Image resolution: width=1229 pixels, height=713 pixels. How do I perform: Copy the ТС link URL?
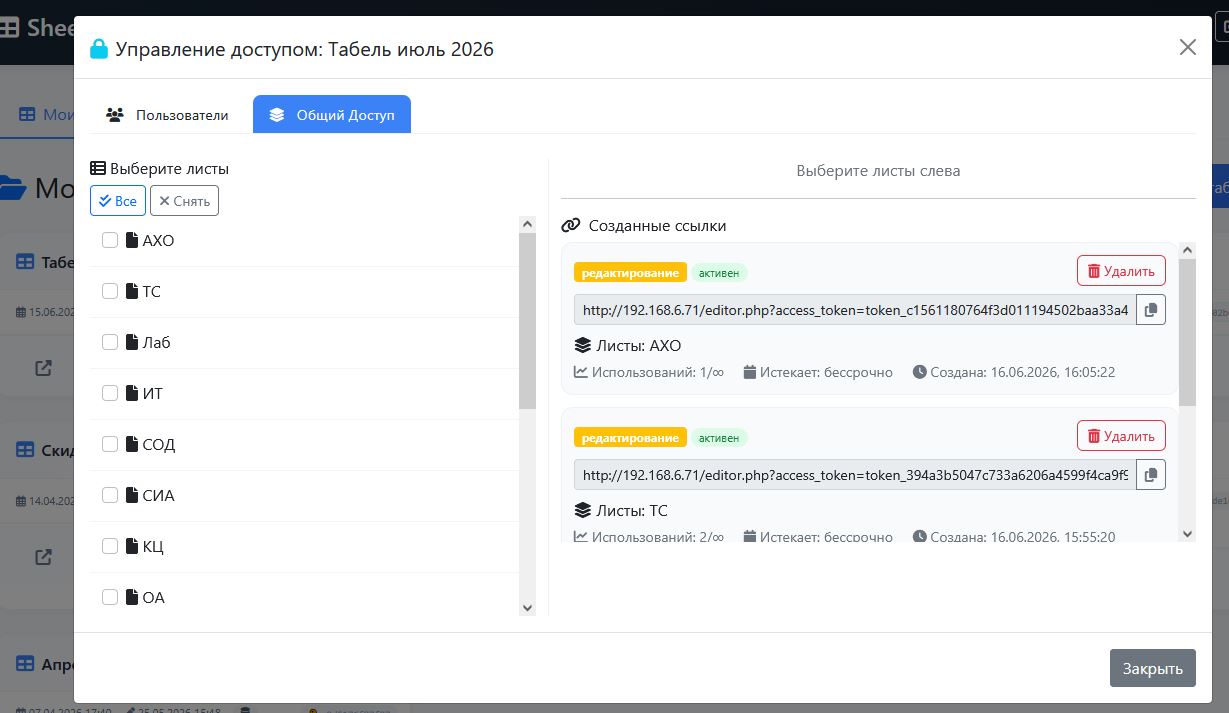(1151, 475)
